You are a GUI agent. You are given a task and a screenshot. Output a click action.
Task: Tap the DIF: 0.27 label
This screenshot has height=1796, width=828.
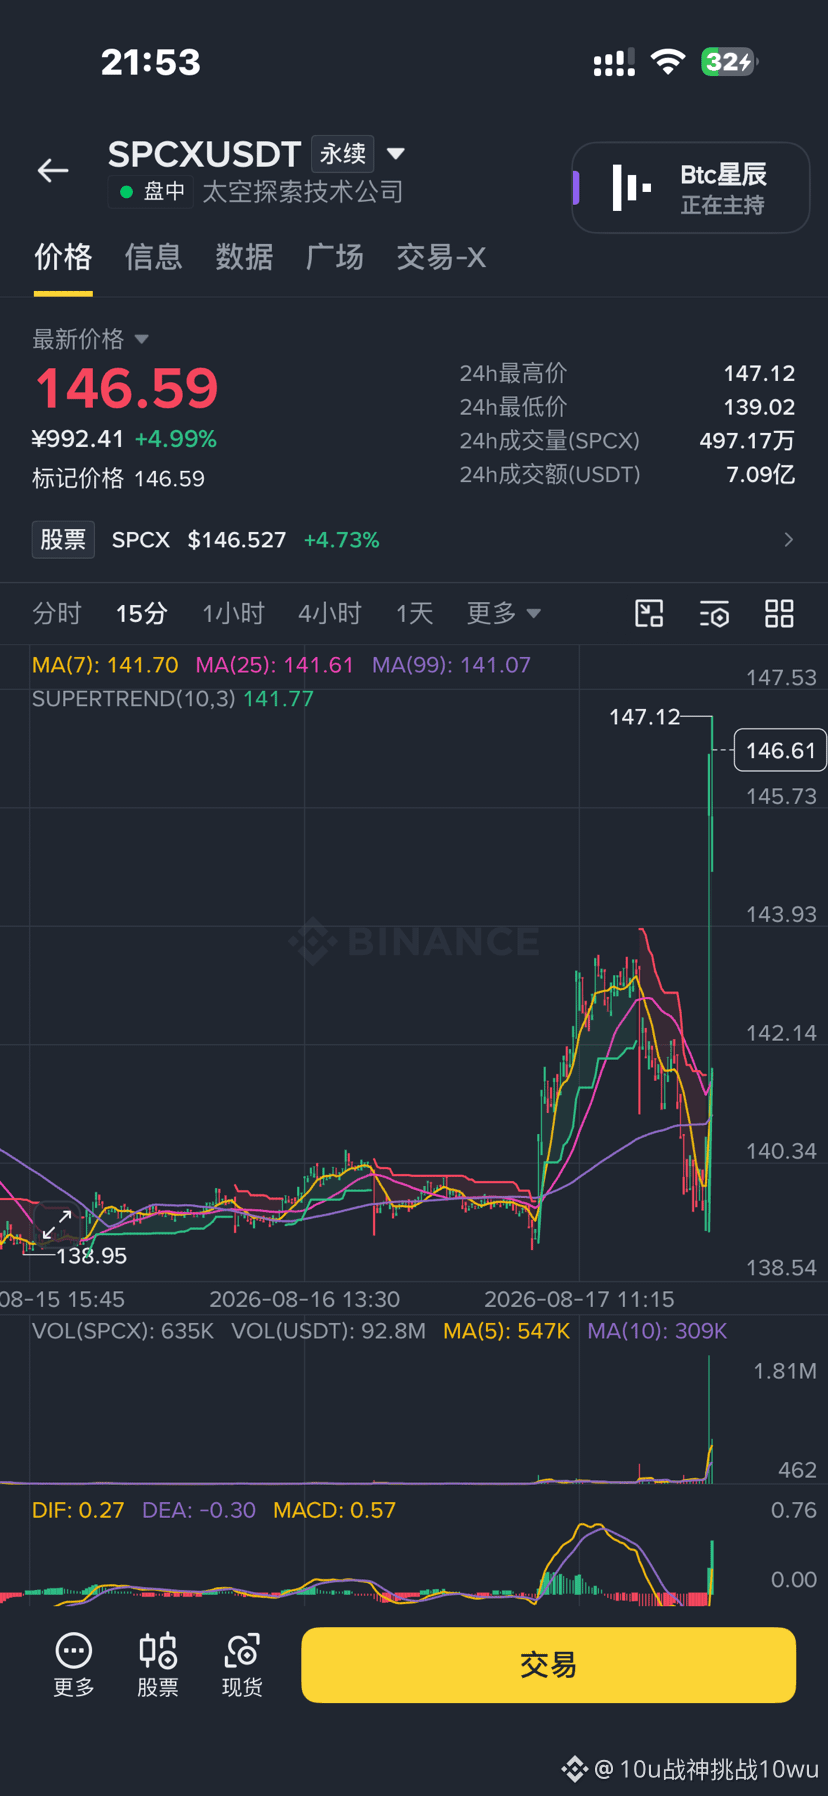click(78, 1510)
